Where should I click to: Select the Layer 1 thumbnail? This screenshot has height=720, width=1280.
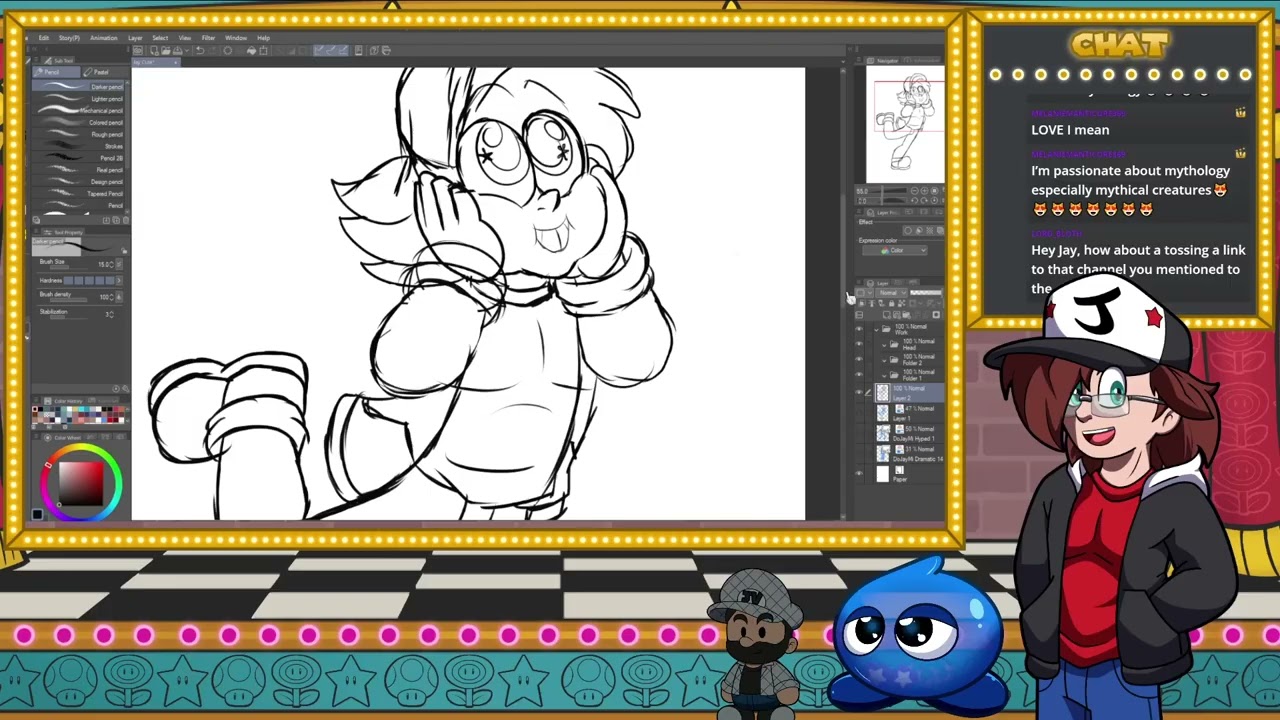[882, 413]
